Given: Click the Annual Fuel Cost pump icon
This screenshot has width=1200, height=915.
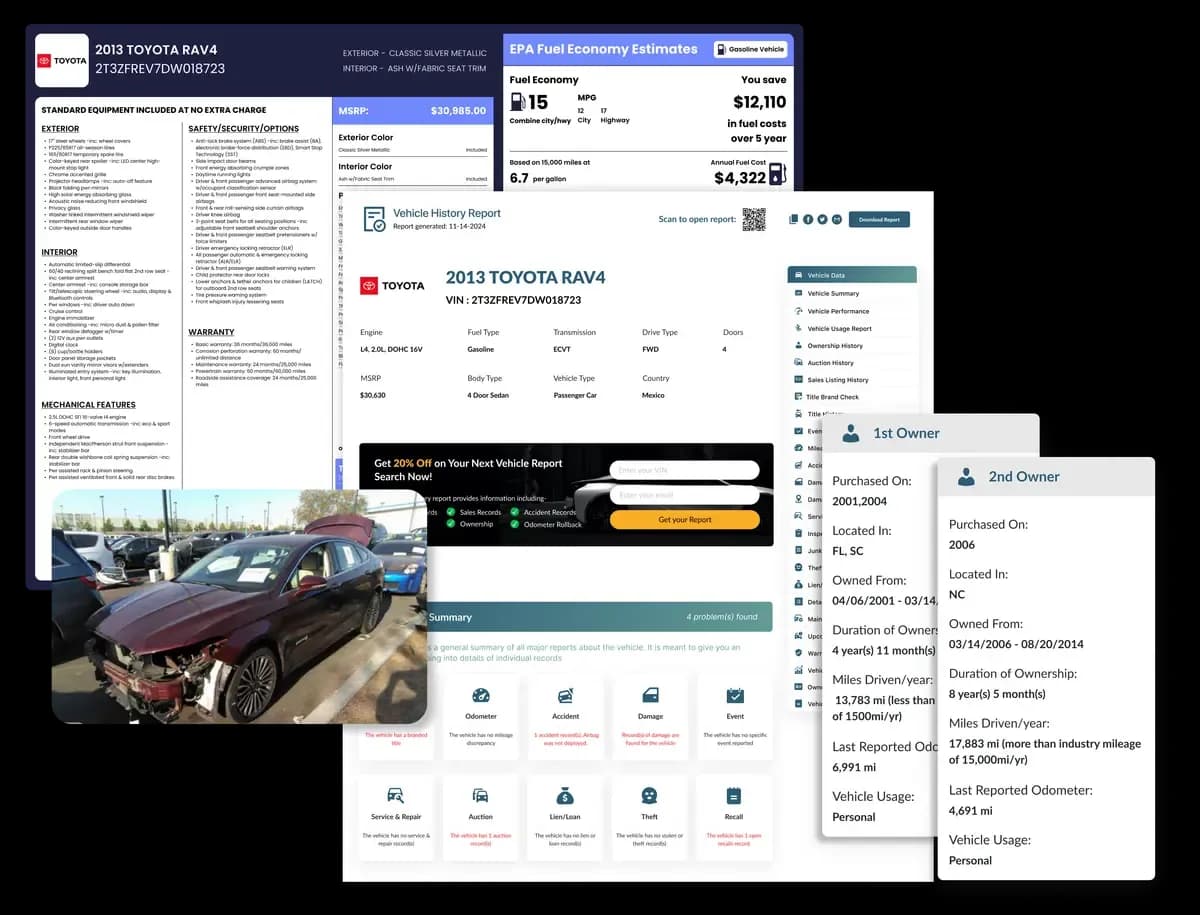Looking at the screenshot, I should (x=777, y=175).
